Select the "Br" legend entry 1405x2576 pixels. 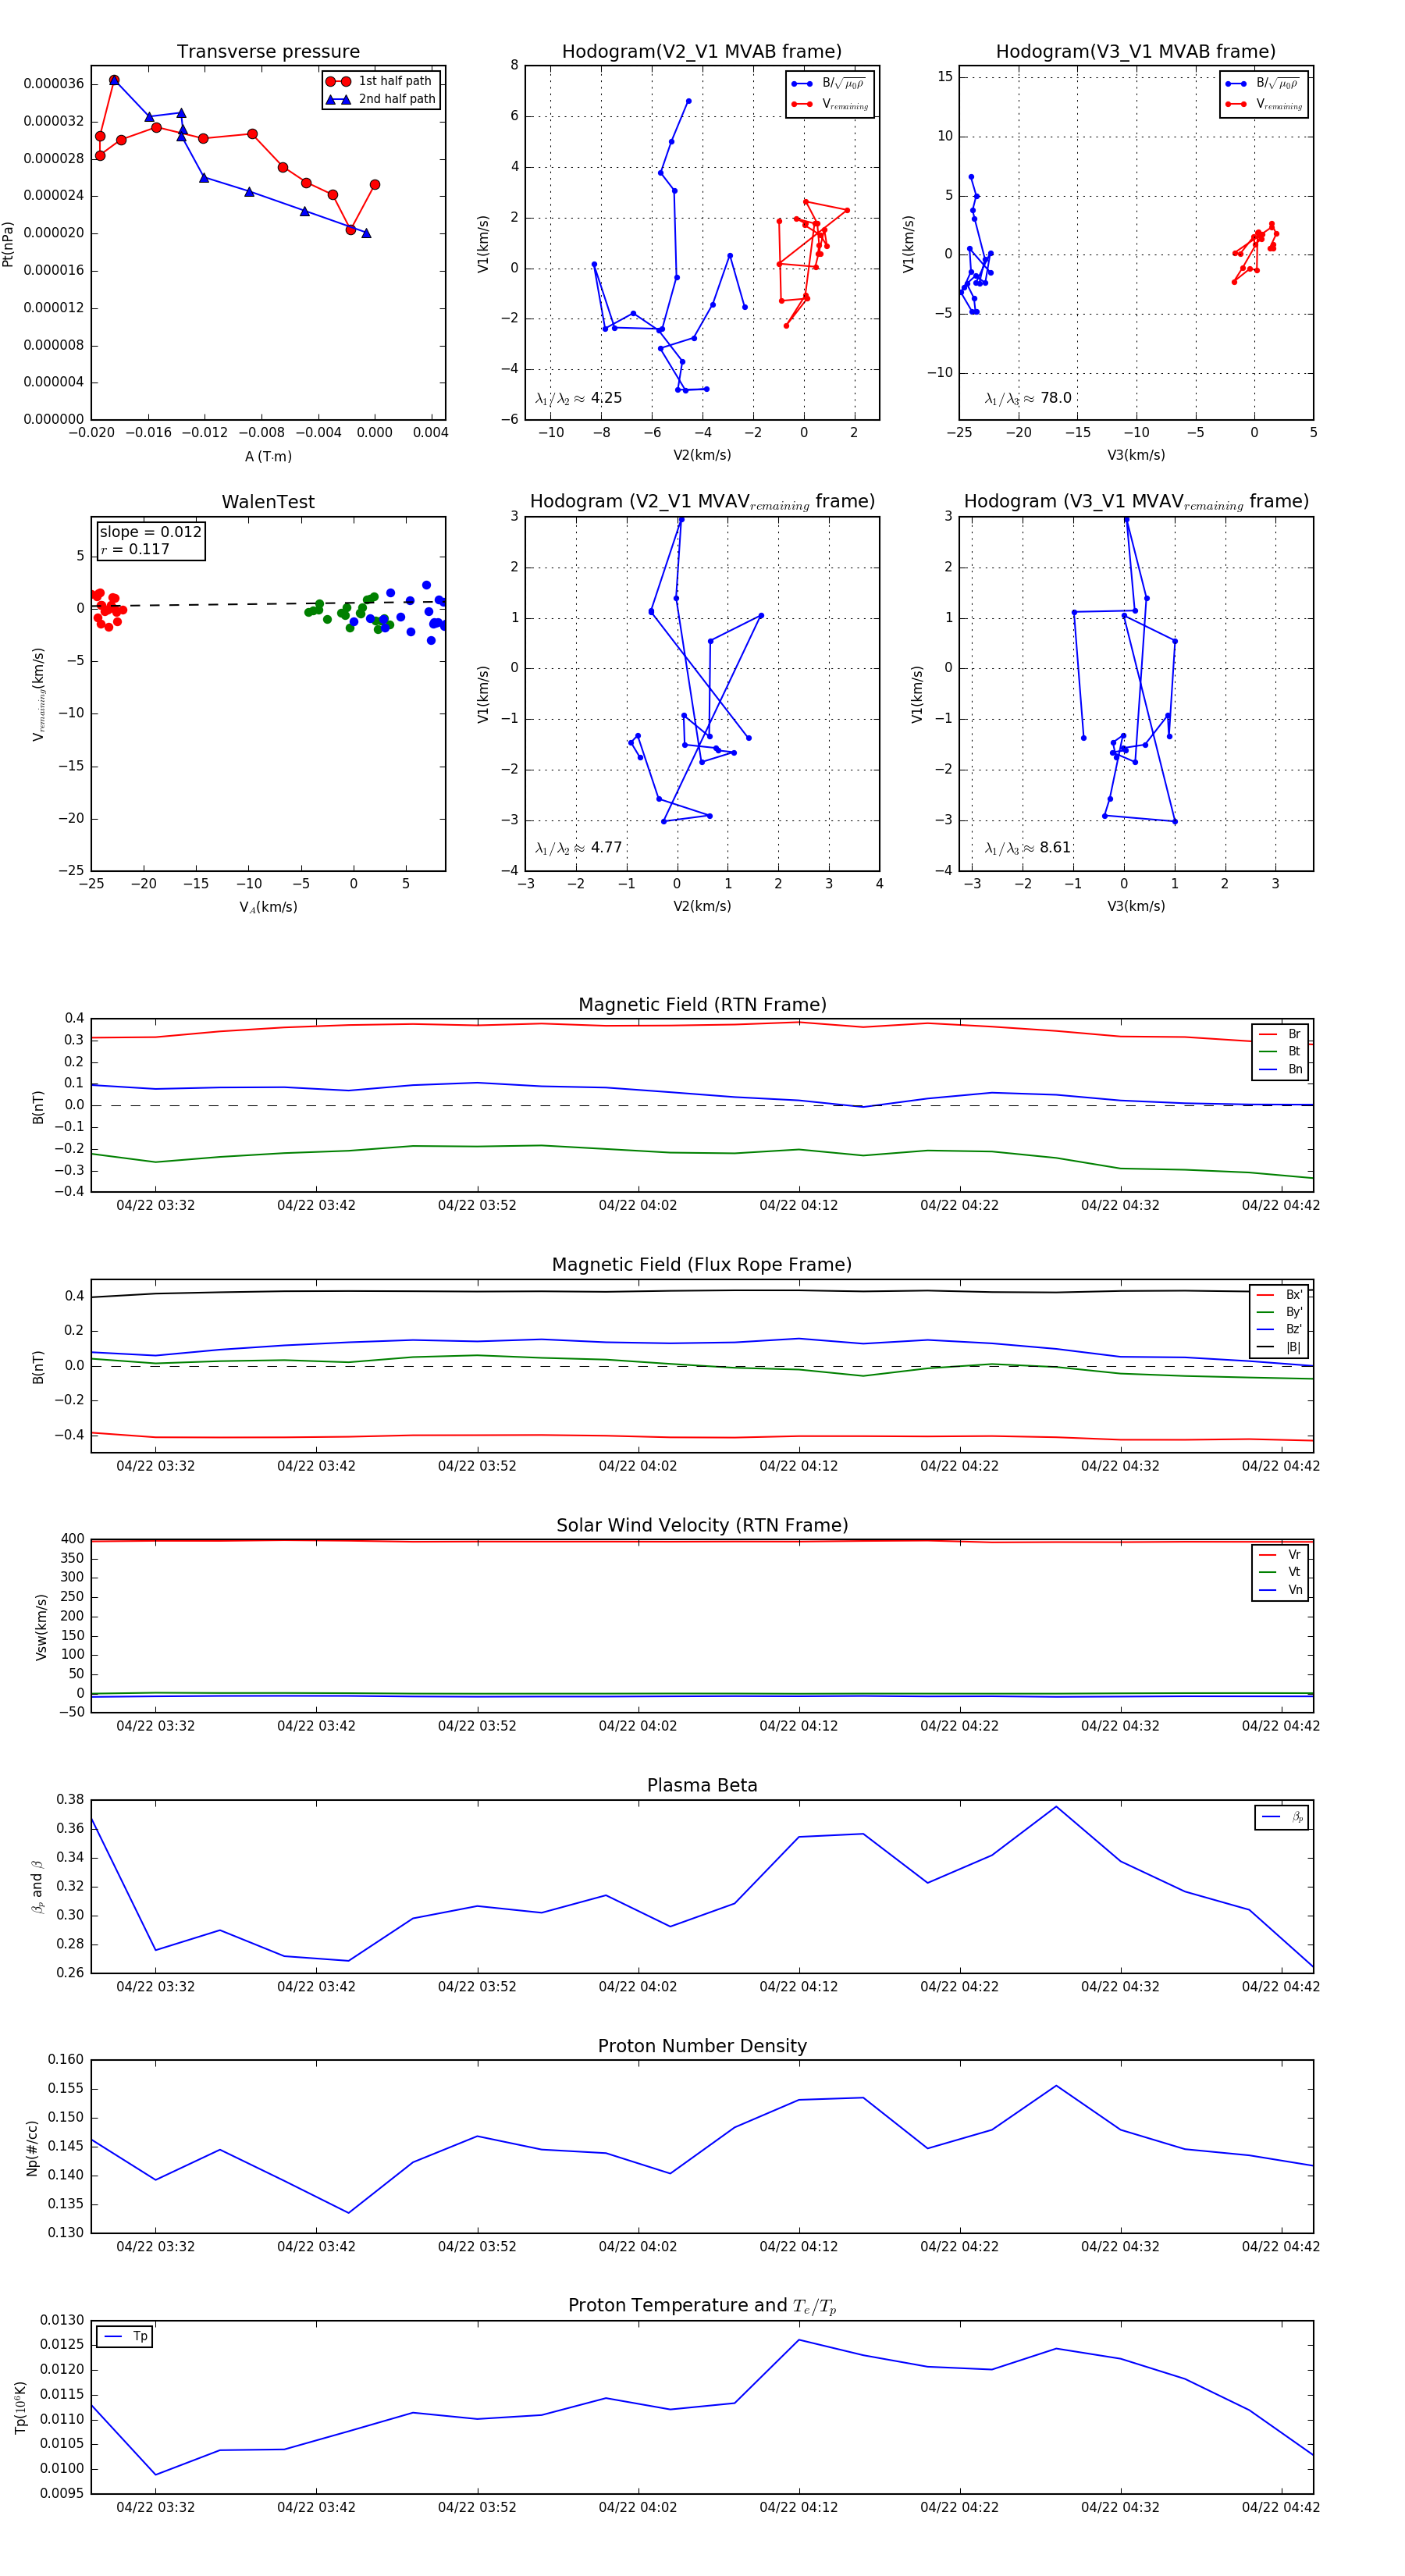pyautogui.click(x=1280, y=1034)
